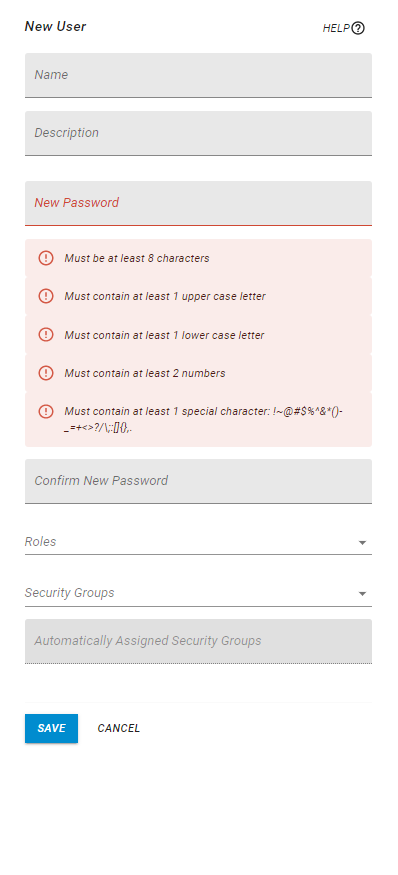Open the HELP link
The image size is (398, 875).
343,28
